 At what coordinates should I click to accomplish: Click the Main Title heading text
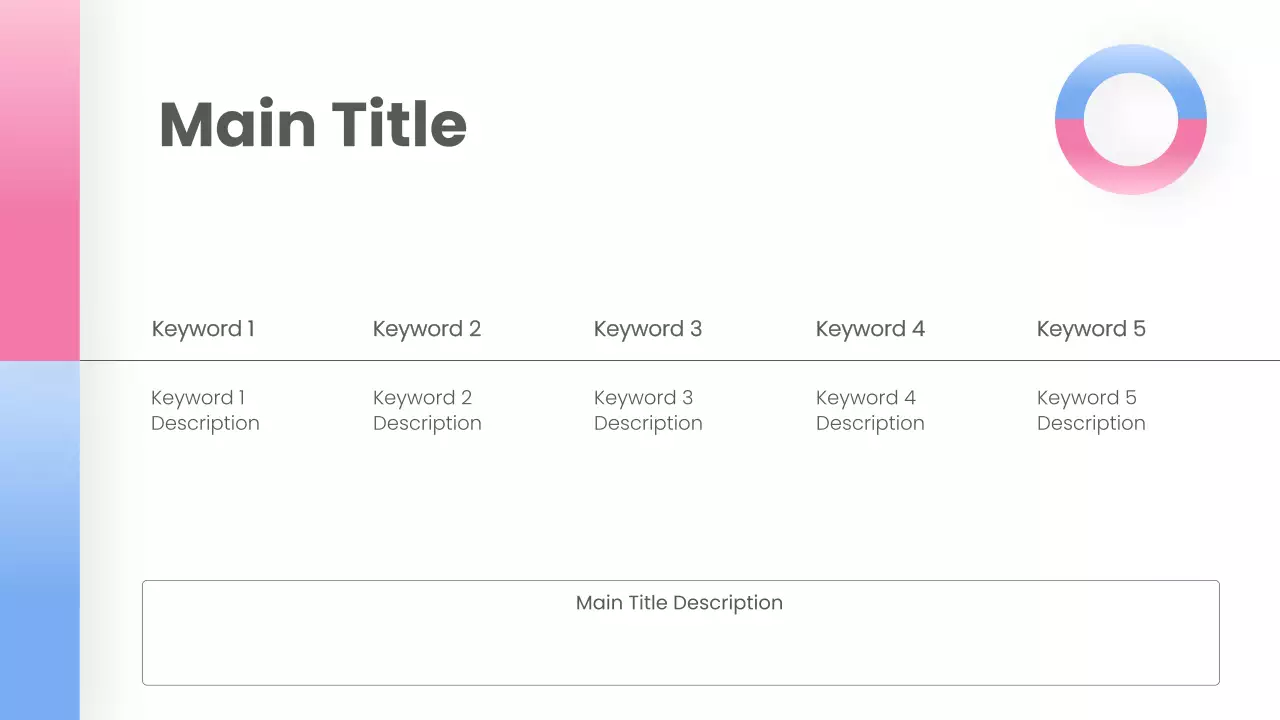(x=312, y=125)
